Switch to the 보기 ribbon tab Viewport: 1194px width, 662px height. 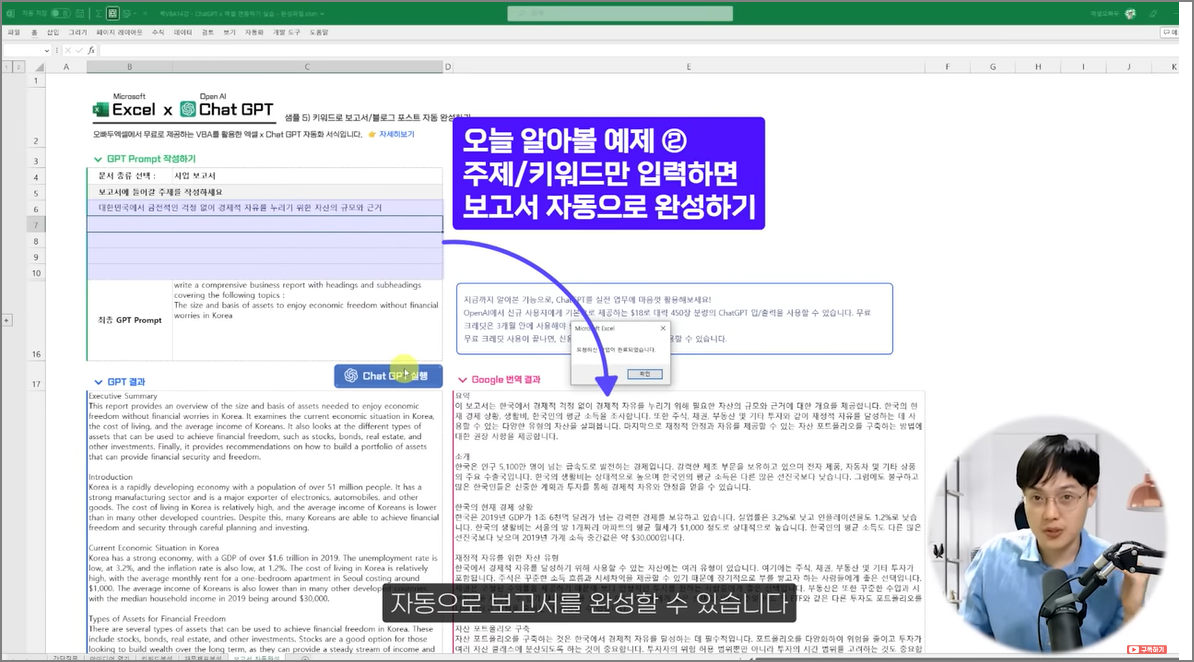[229, 33]
